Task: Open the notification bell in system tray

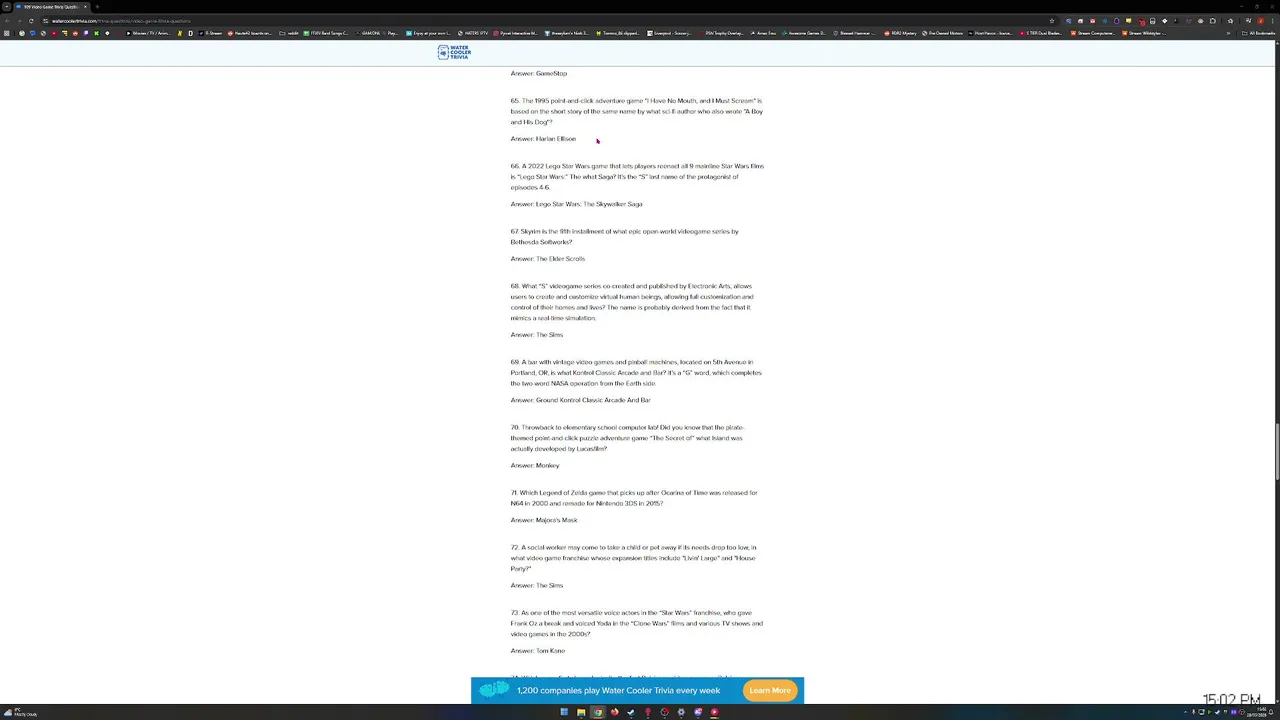Action: 1271,712
